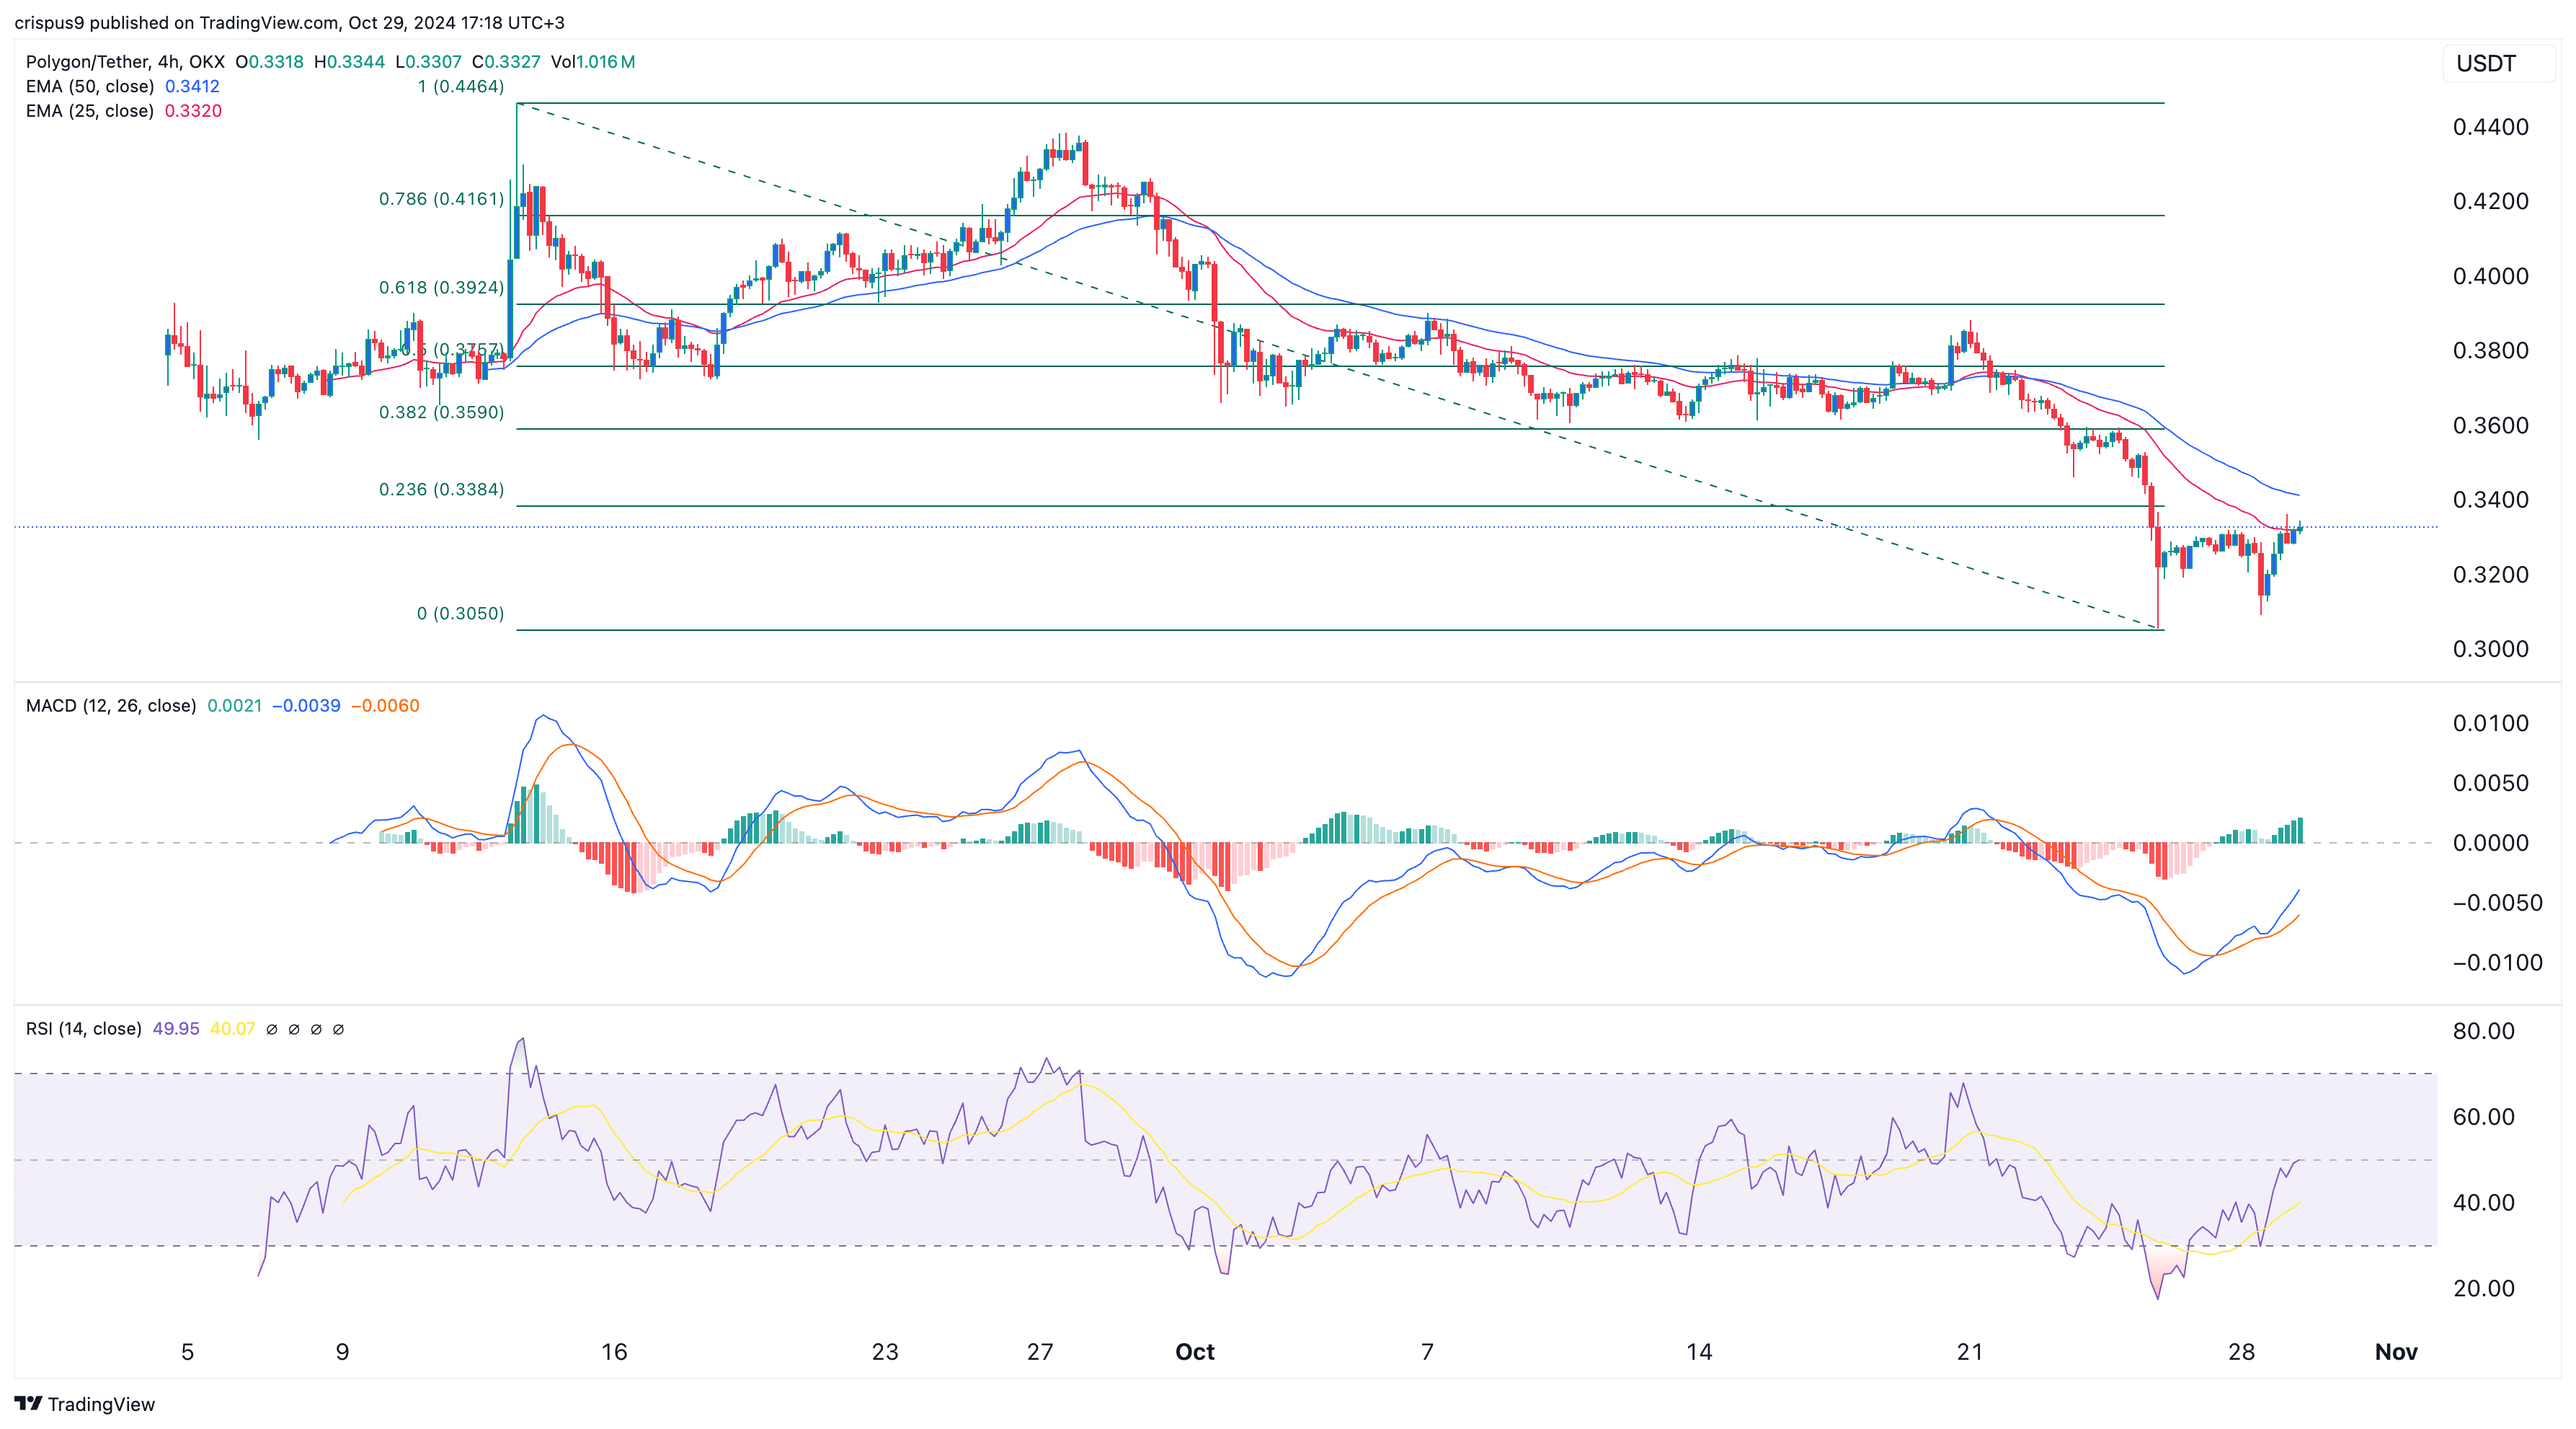The width and height of the screenshot is (2576, 1429).
Task: Select the EMA (25, close) indicator legend
Action: pos(90,113)
